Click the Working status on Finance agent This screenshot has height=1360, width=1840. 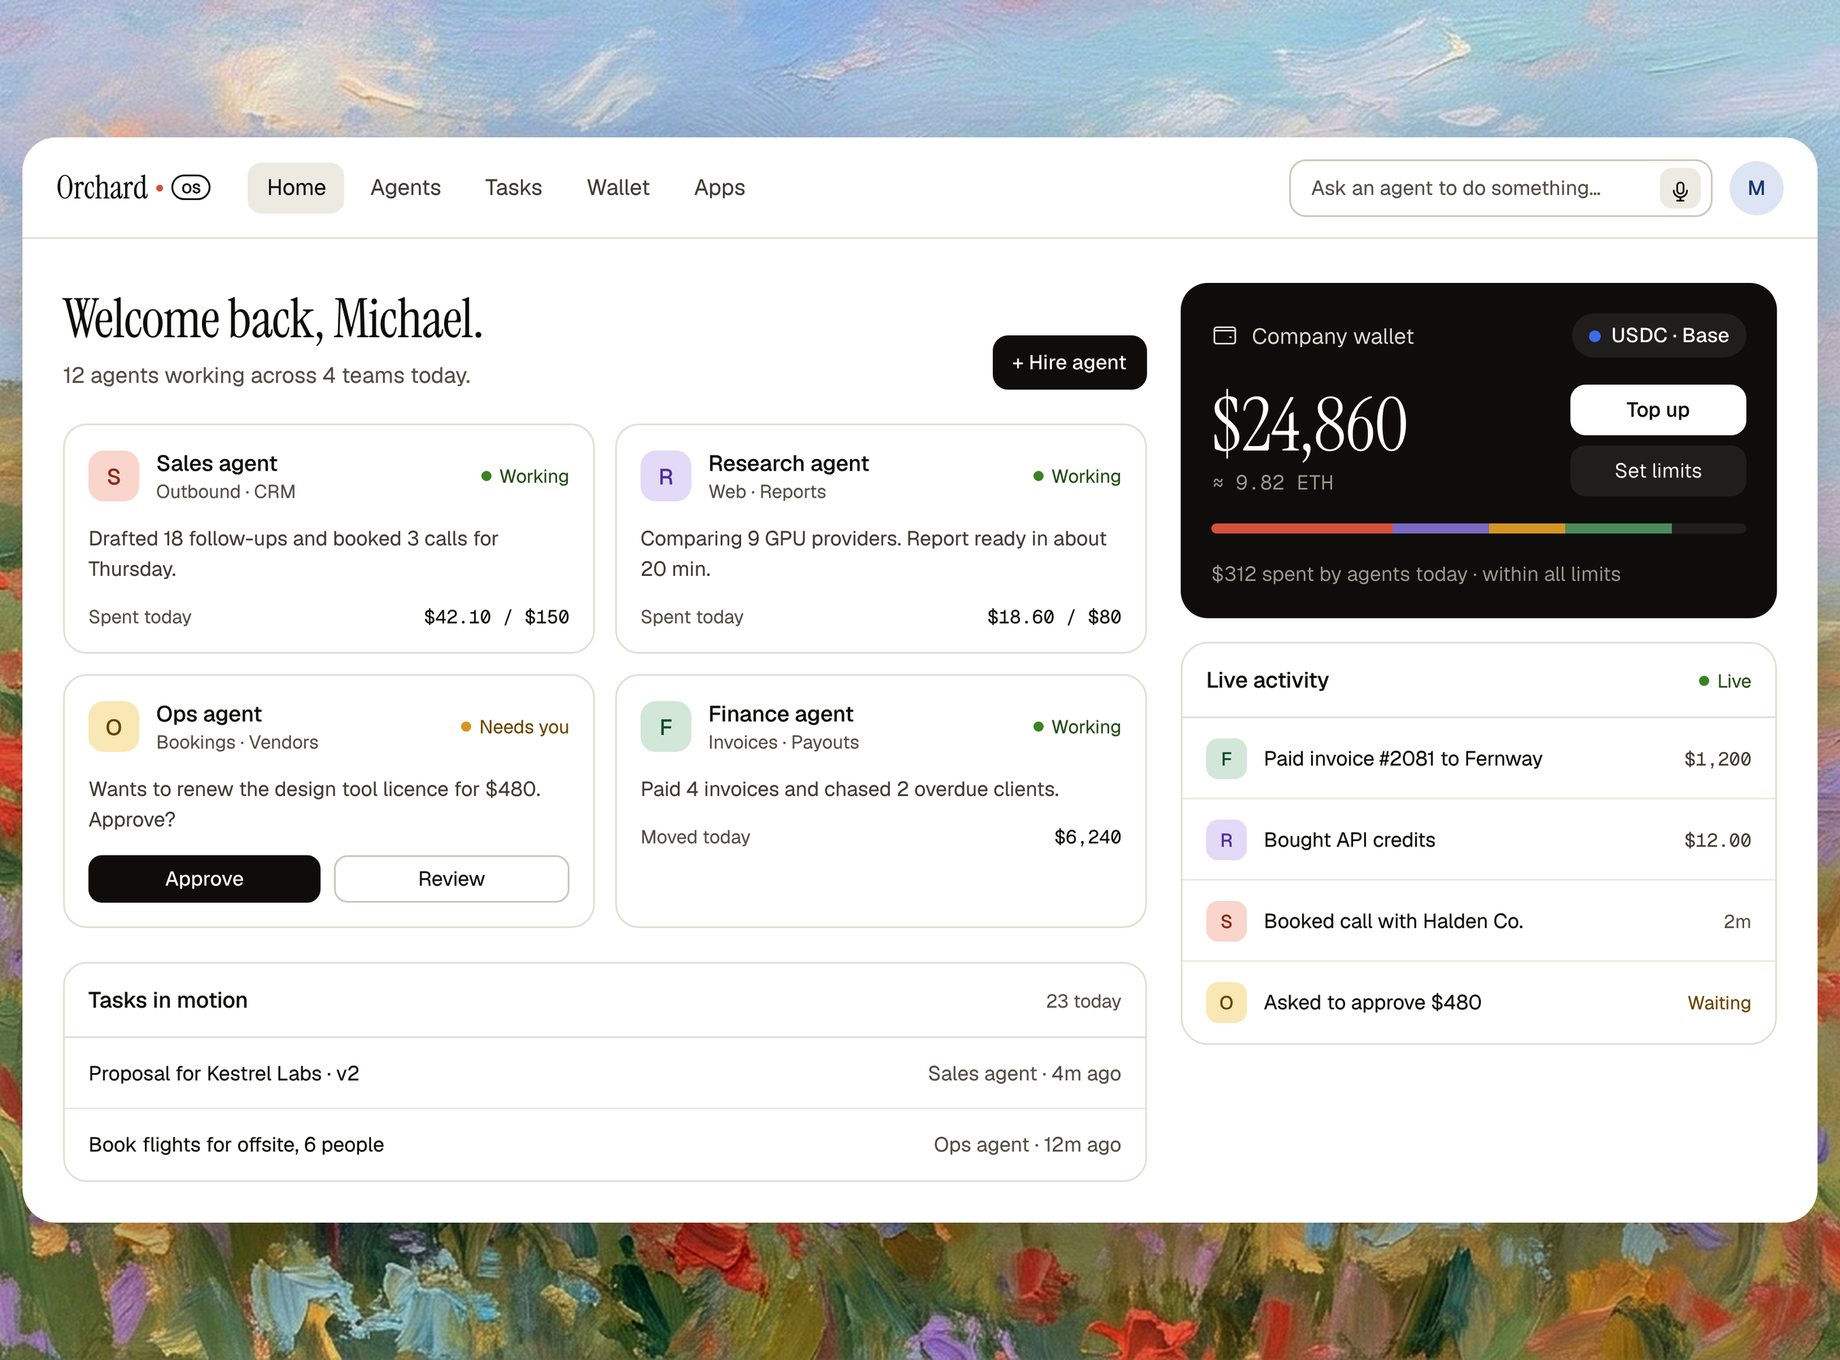coord(1077,727)
